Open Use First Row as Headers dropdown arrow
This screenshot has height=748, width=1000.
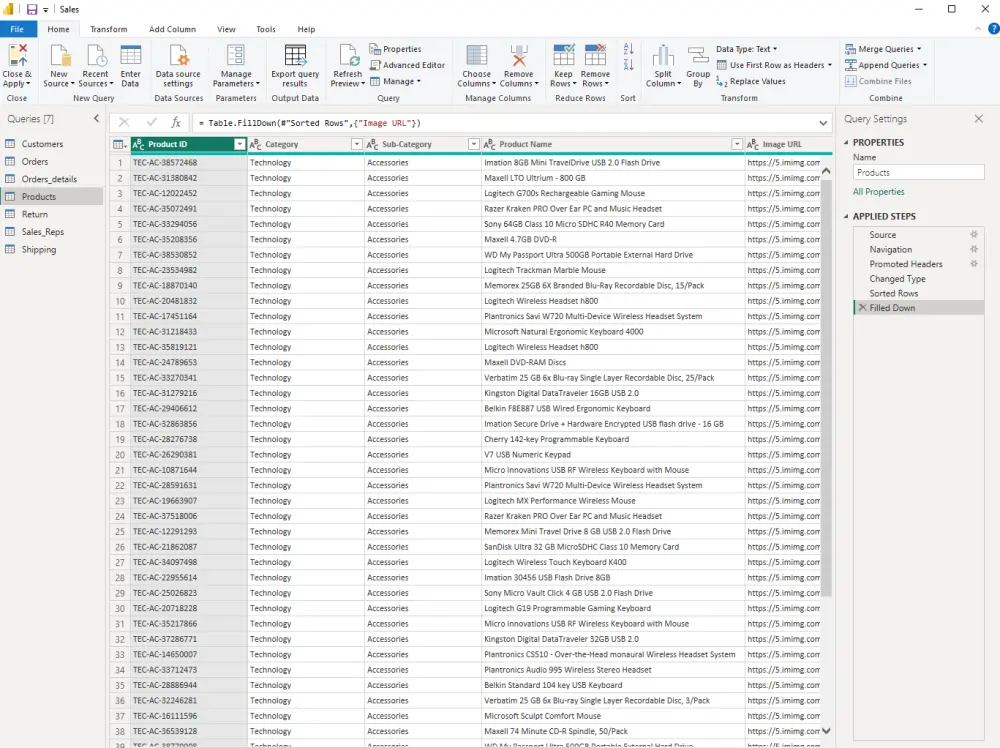[x=830, y=65]
